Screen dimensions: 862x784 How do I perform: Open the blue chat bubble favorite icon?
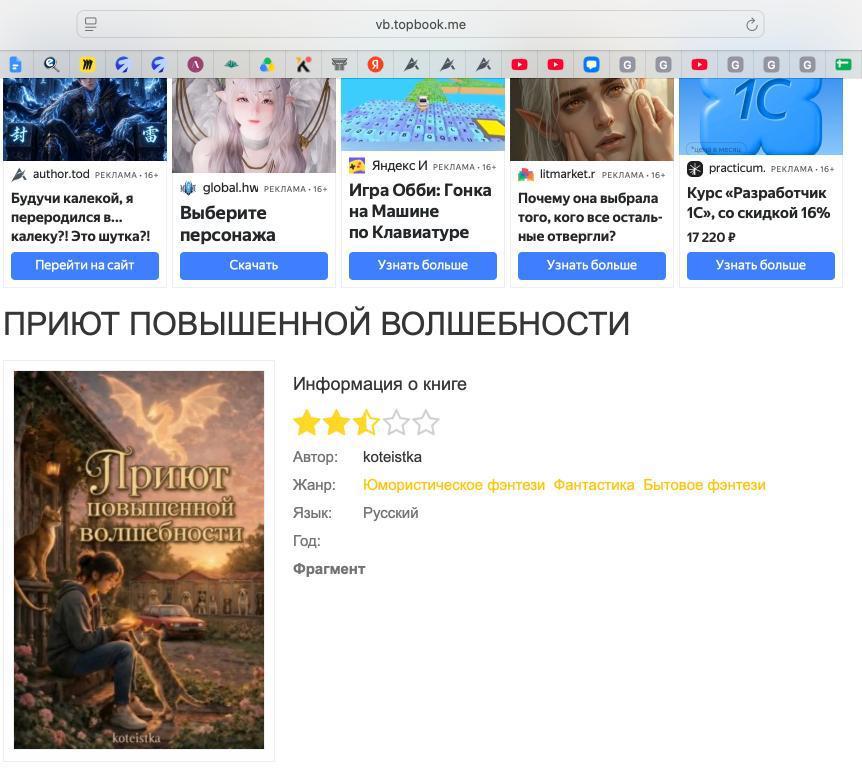coord(592,65)
